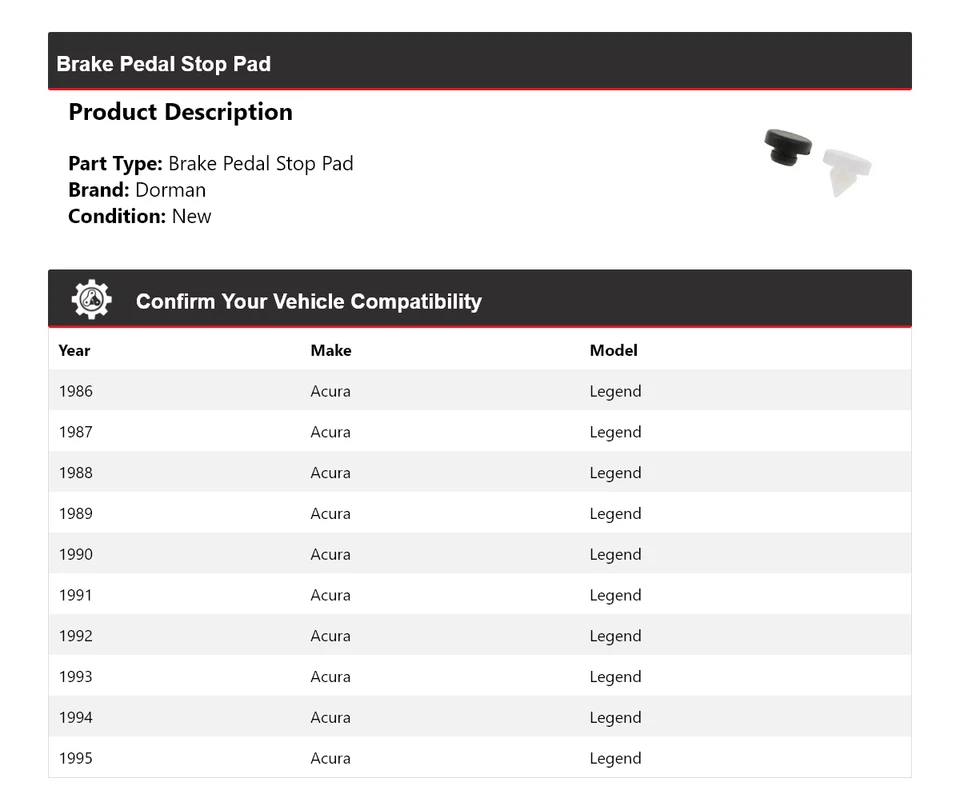Click the Year column header
The image size is (960, 810).
(74, 350)
